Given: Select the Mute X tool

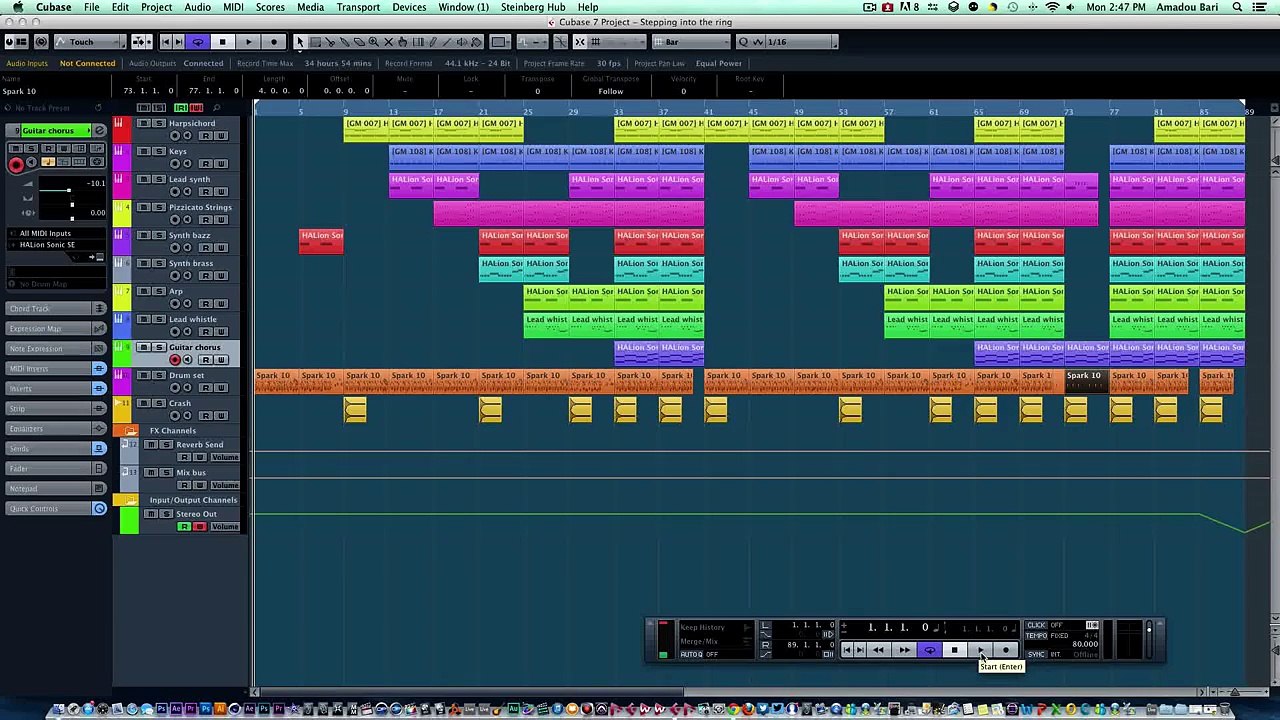Looking at the screenshot, I should (x=389, y=42).
